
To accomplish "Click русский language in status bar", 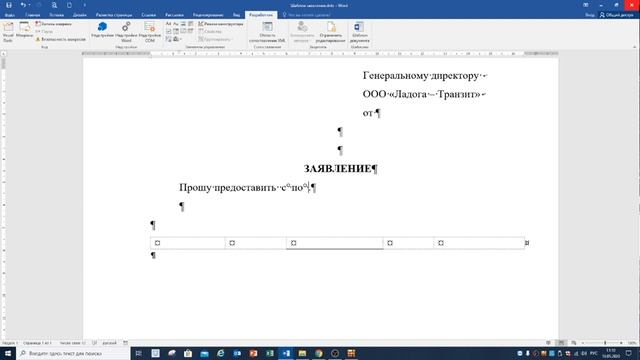I will (x=109, y=343).
